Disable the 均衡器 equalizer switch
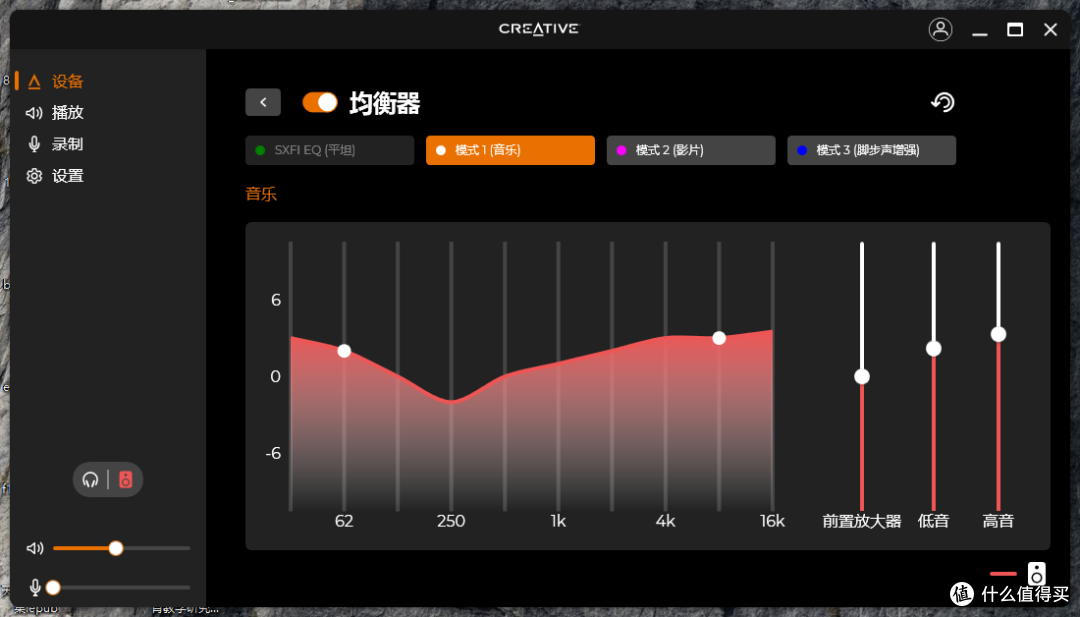 pyautogui.click(x=319, y=101)
